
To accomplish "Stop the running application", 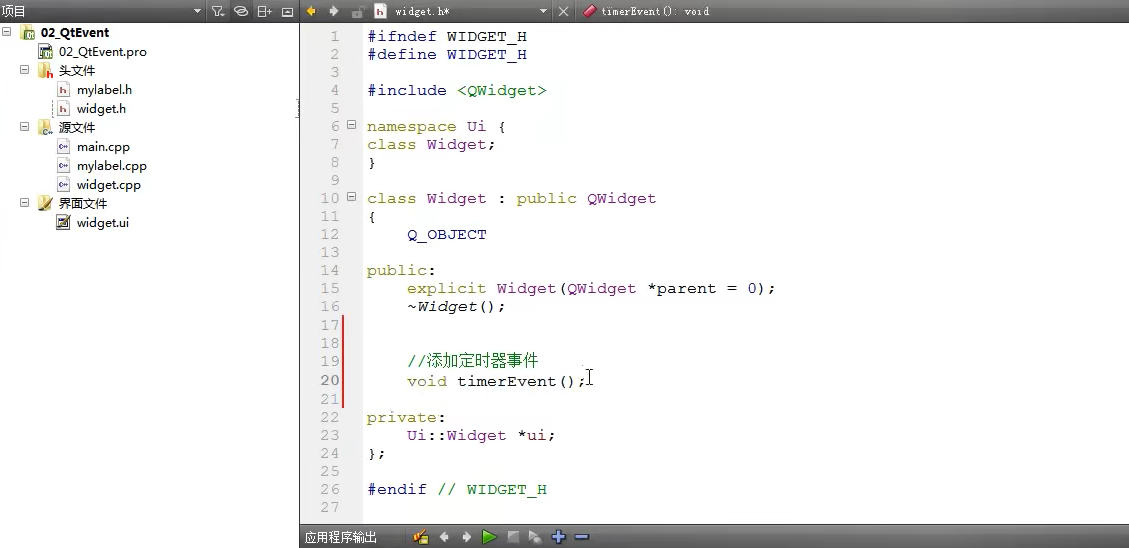I will point(513,537).
